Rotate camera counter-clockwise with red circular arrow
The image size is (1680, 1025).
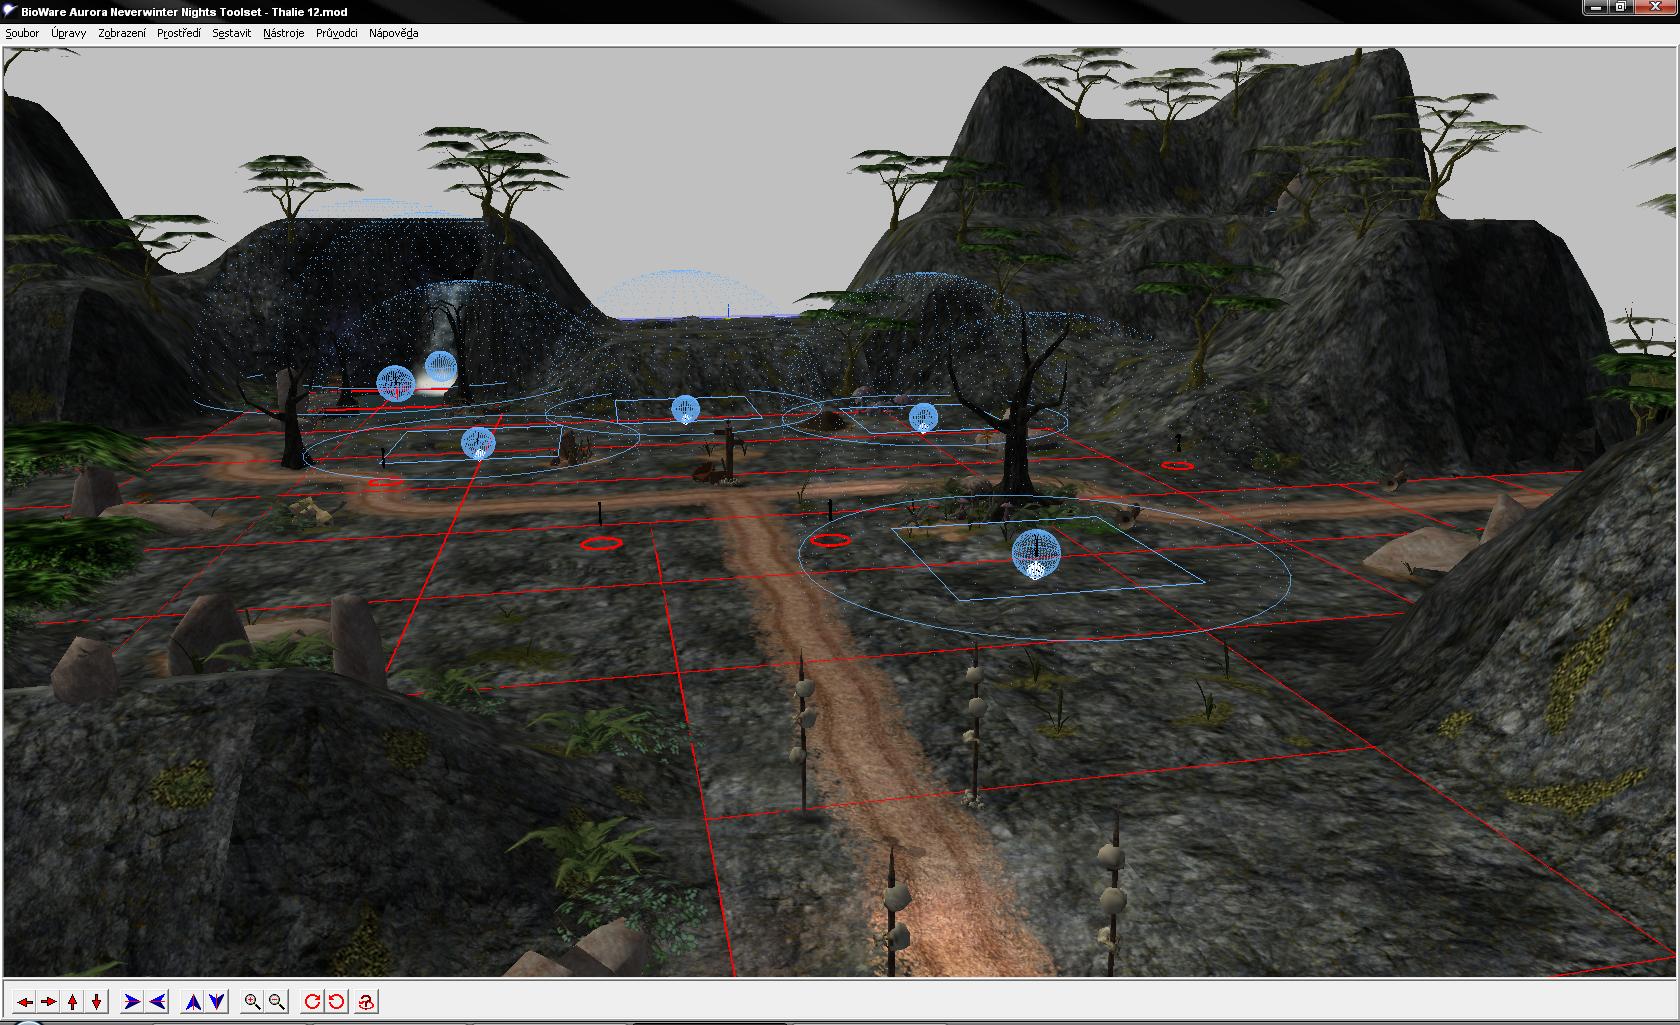tap(337, 1001)
